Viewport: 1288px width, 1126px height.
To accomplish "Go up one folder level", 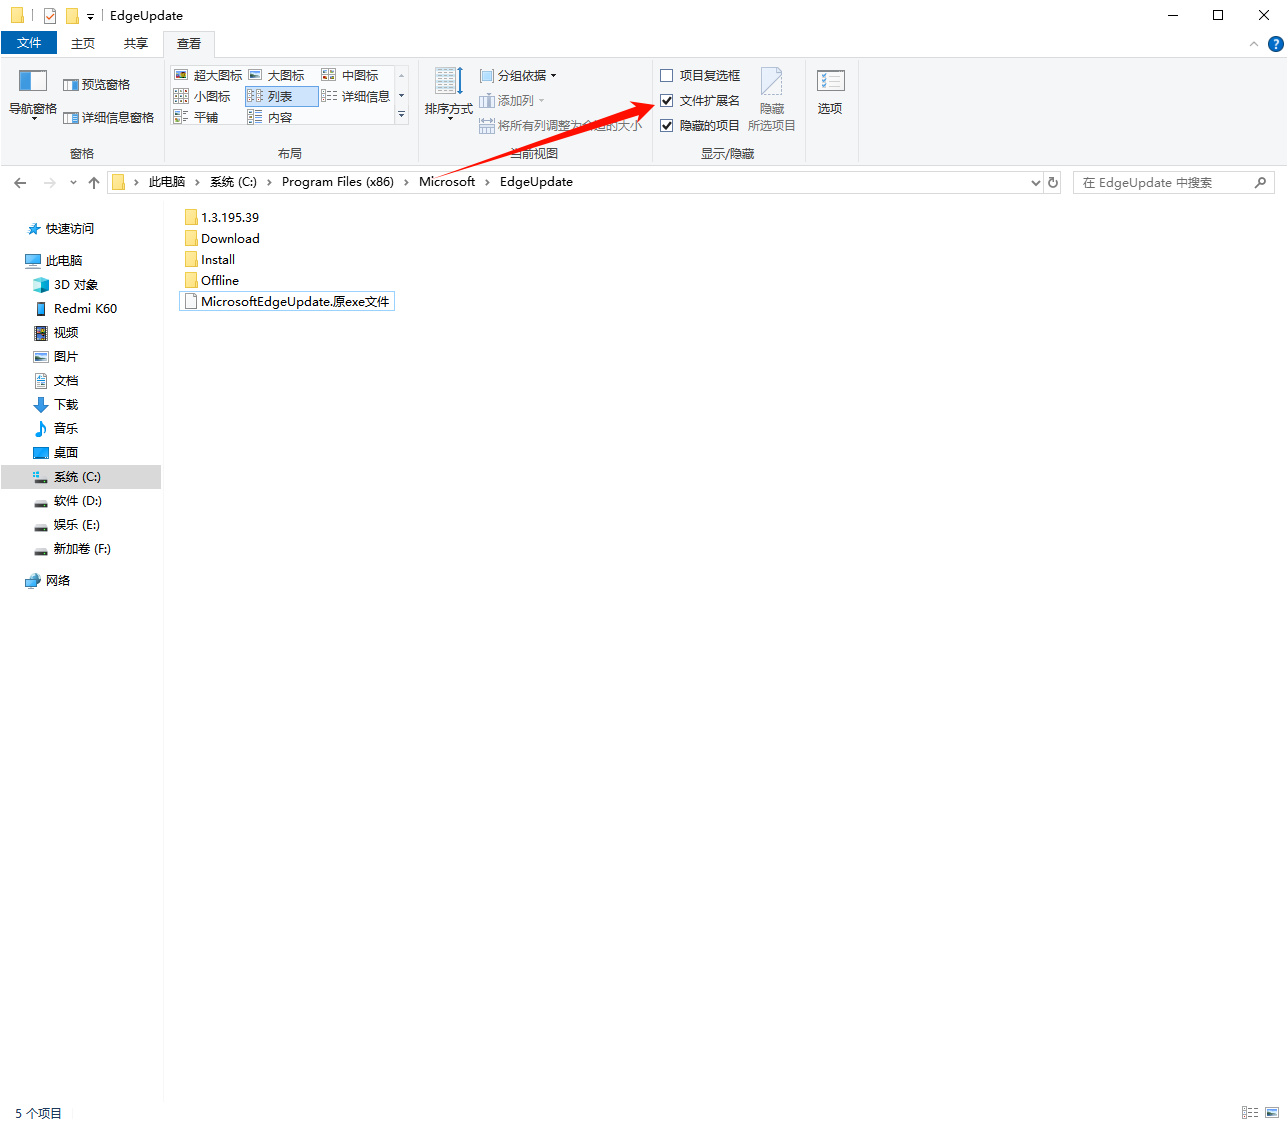I will (94, 182).
